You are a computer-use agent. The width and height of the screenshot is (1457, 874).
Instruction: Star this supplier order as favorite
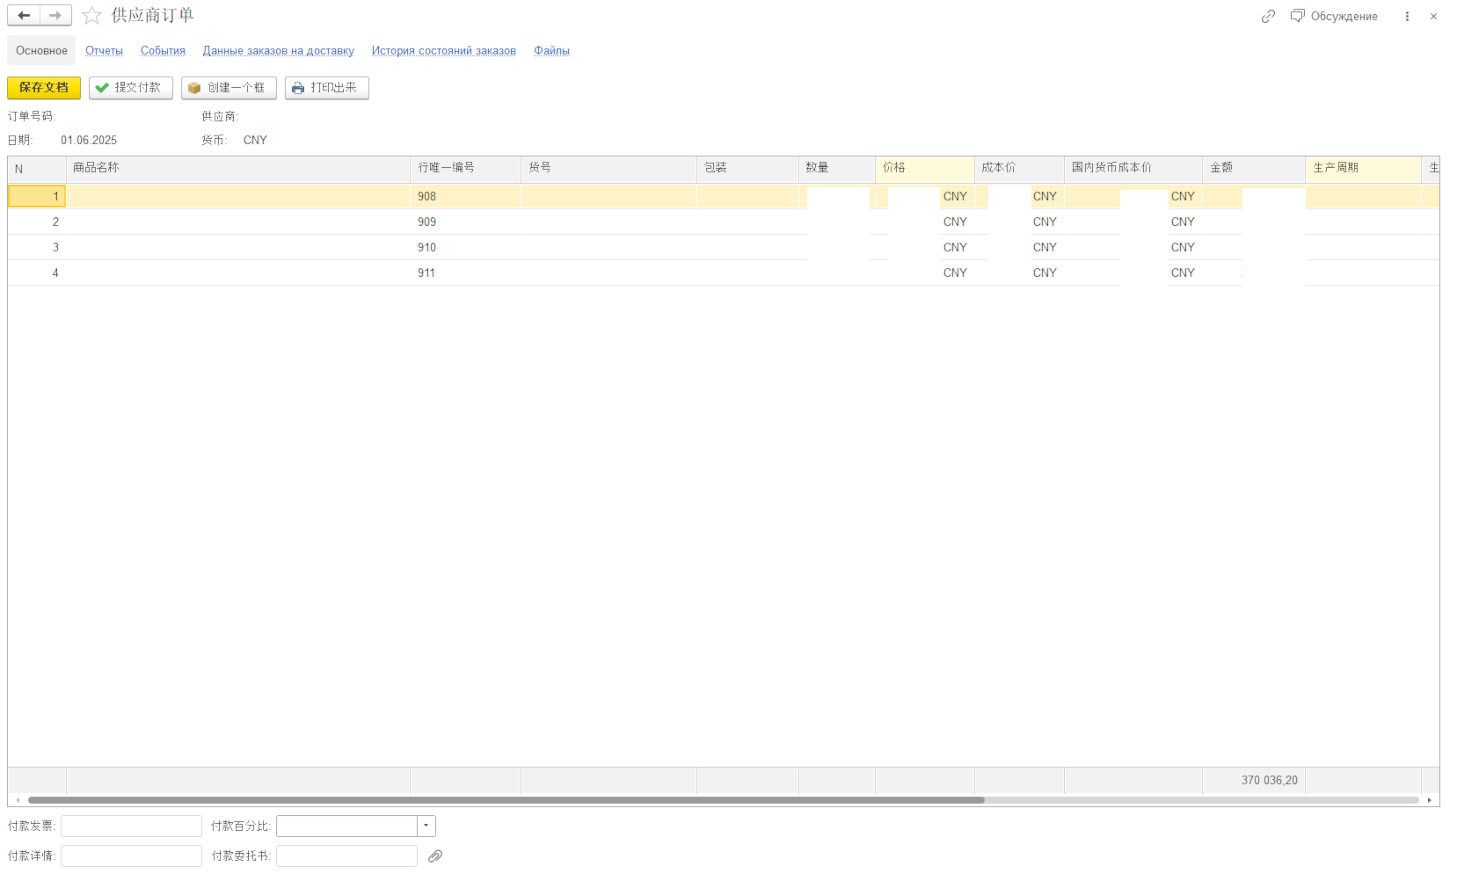tap(92, 16)
